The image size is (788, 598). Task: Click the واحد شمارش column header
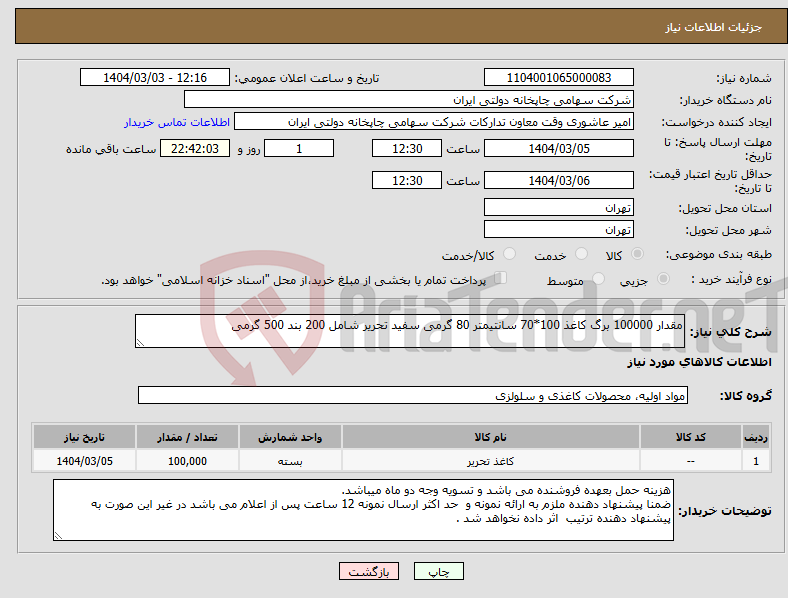[x=290, y=437]
